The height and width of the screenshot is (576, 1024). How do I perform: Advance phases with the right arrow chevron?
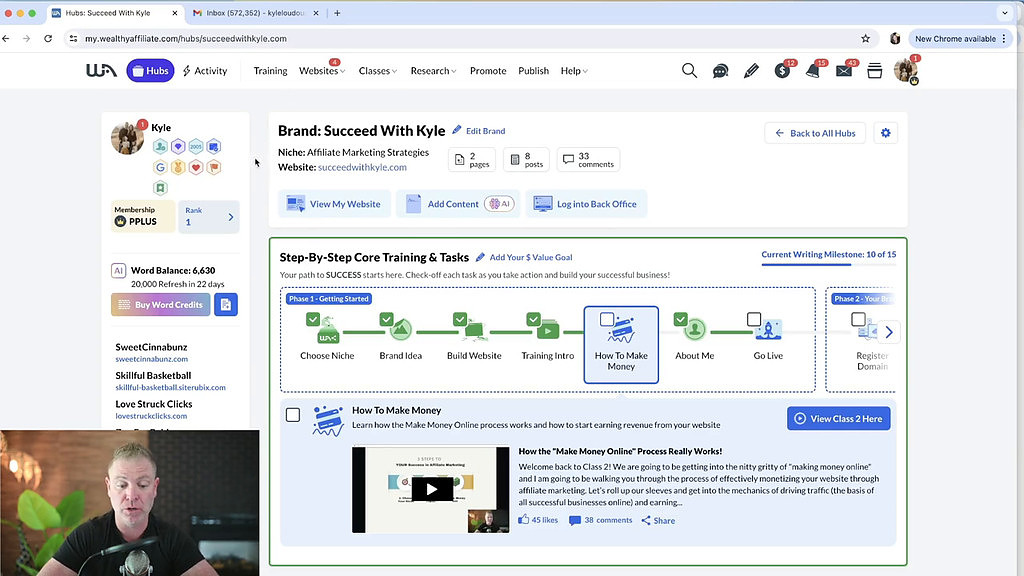pos(889,332)
